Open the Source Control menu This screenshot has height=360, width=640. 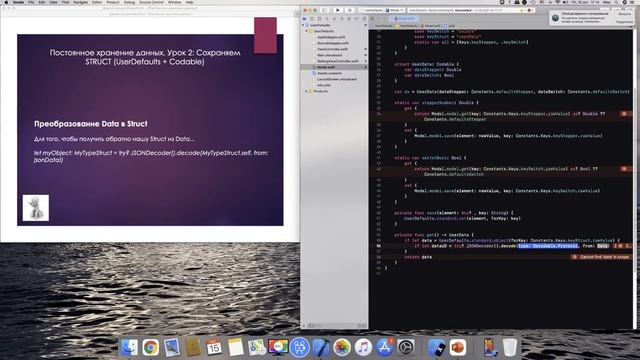(x=151, y=2)
